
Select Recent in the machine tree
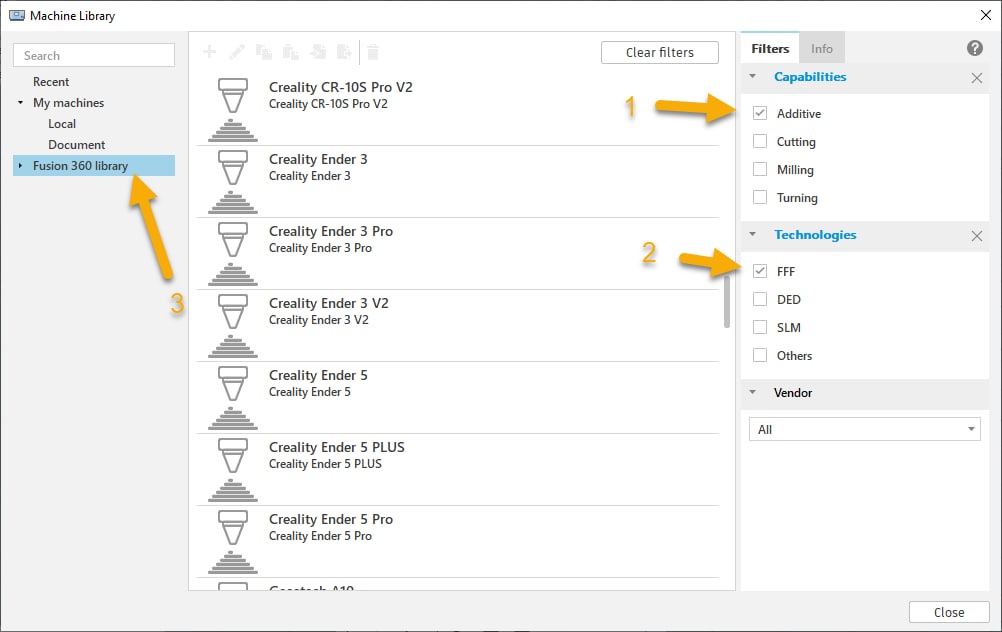51,82
